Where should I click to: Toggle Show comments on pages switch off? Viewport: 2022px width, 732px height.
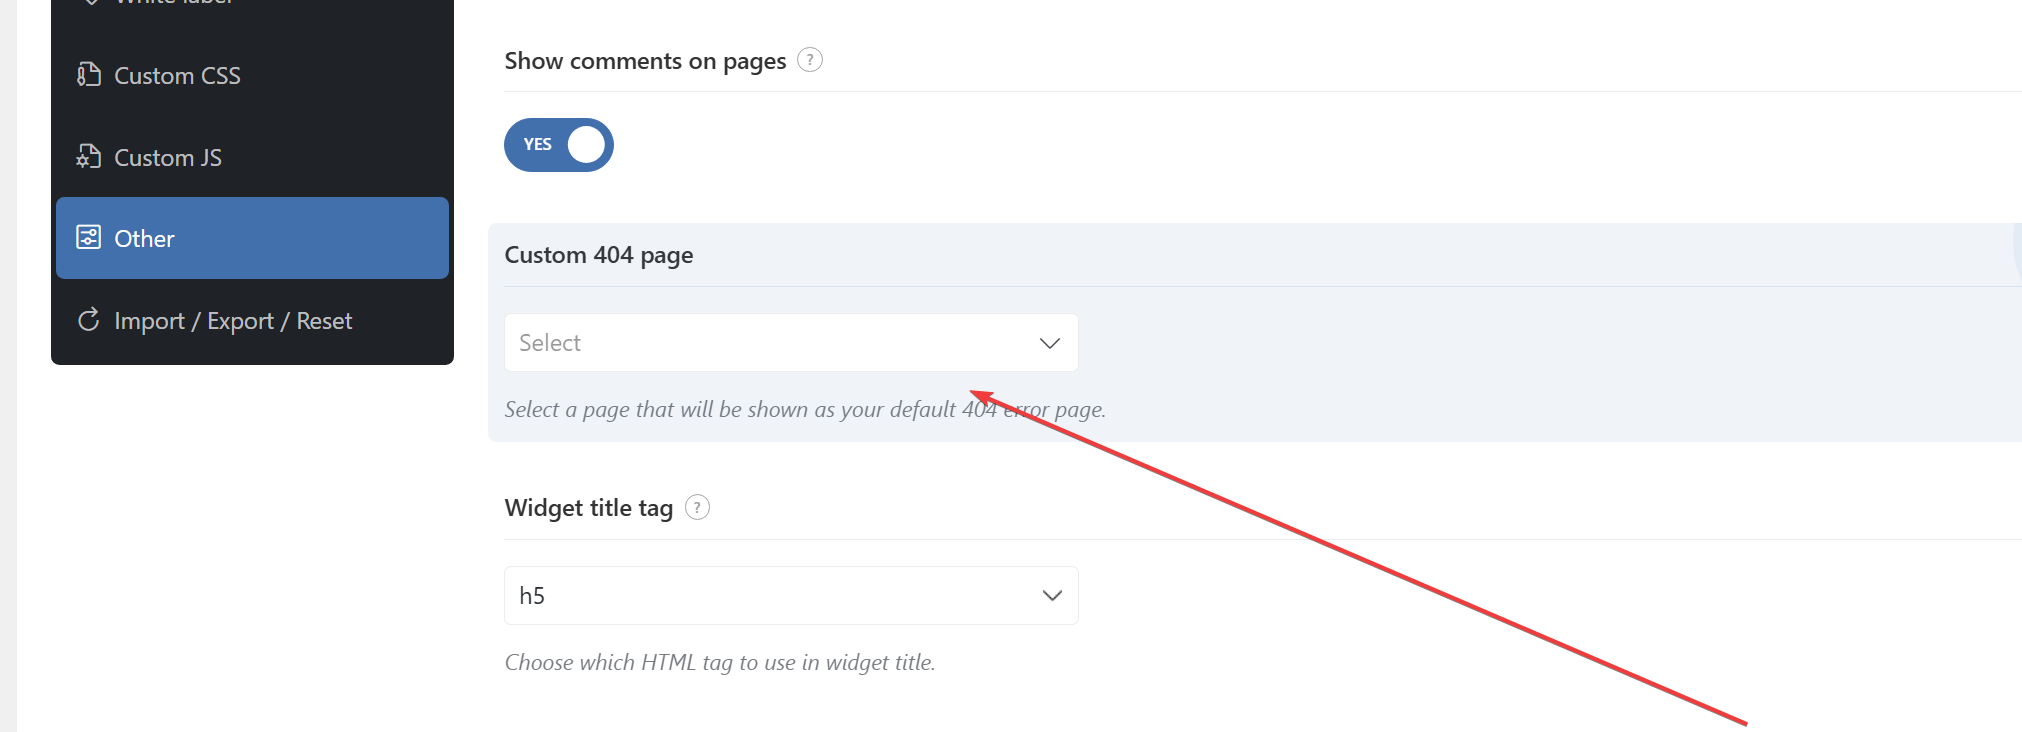coord(559,145)
